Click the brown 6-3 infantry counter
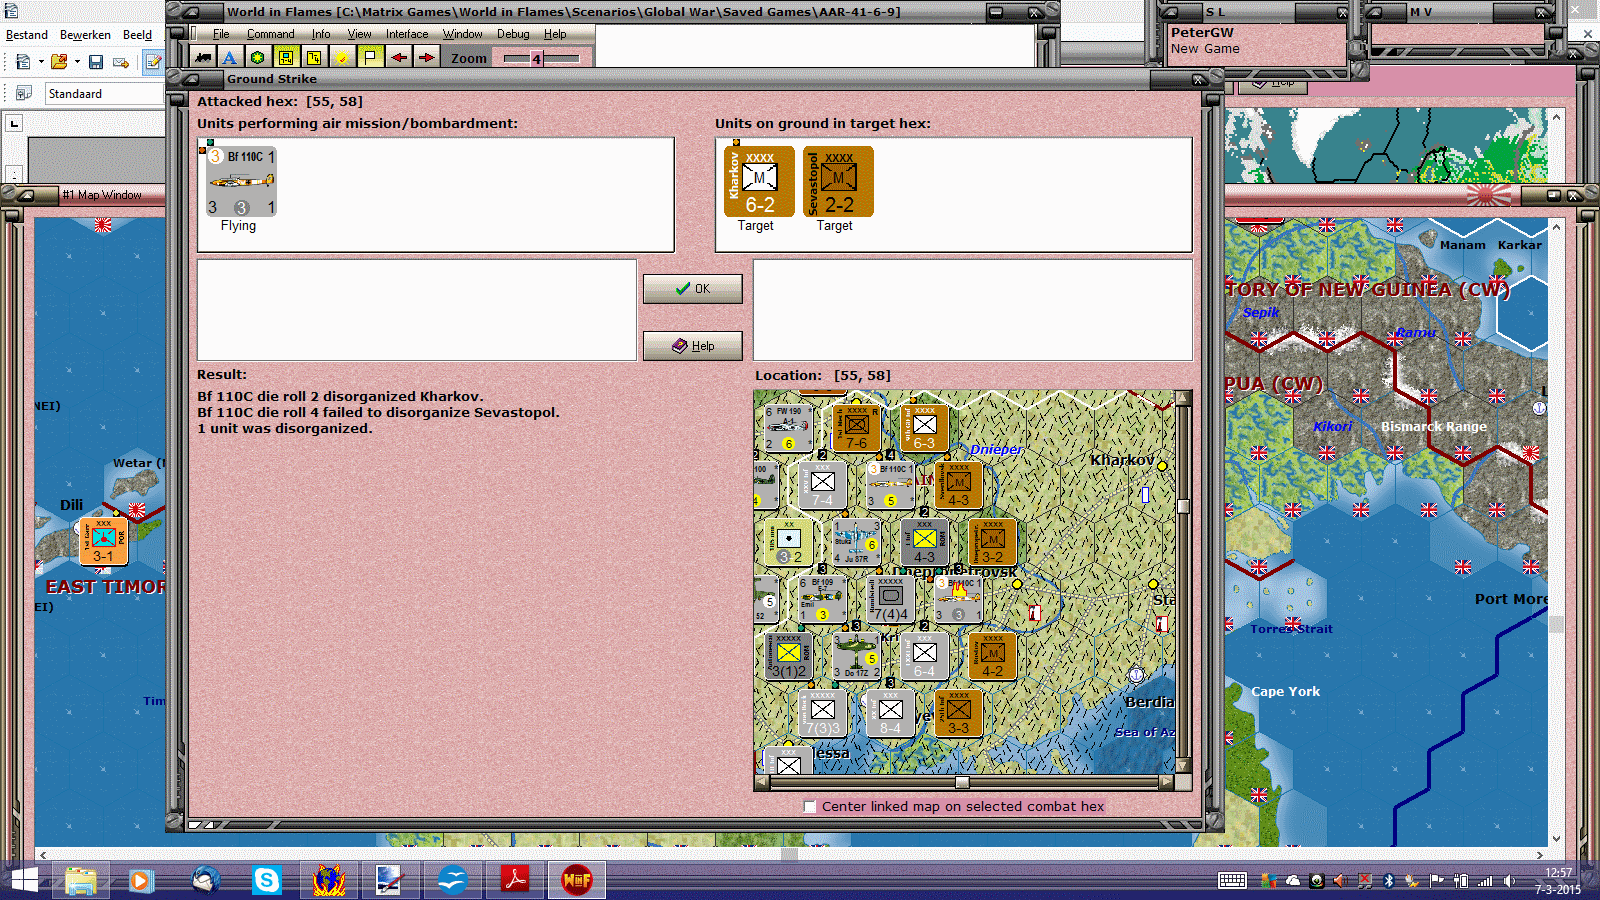 [x=924, y=428]
